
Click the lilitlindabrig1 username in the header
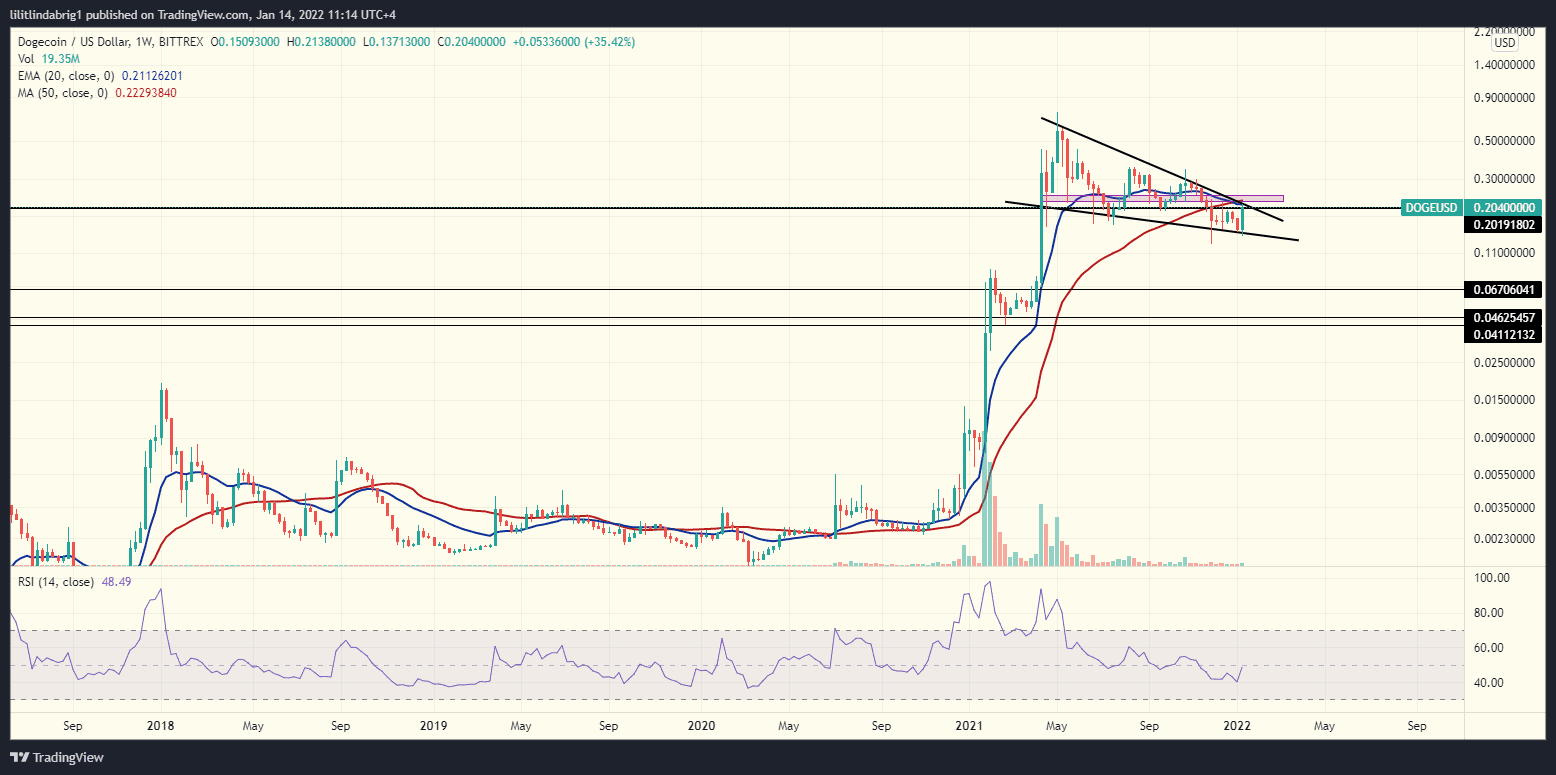click(x=46, y=14)
